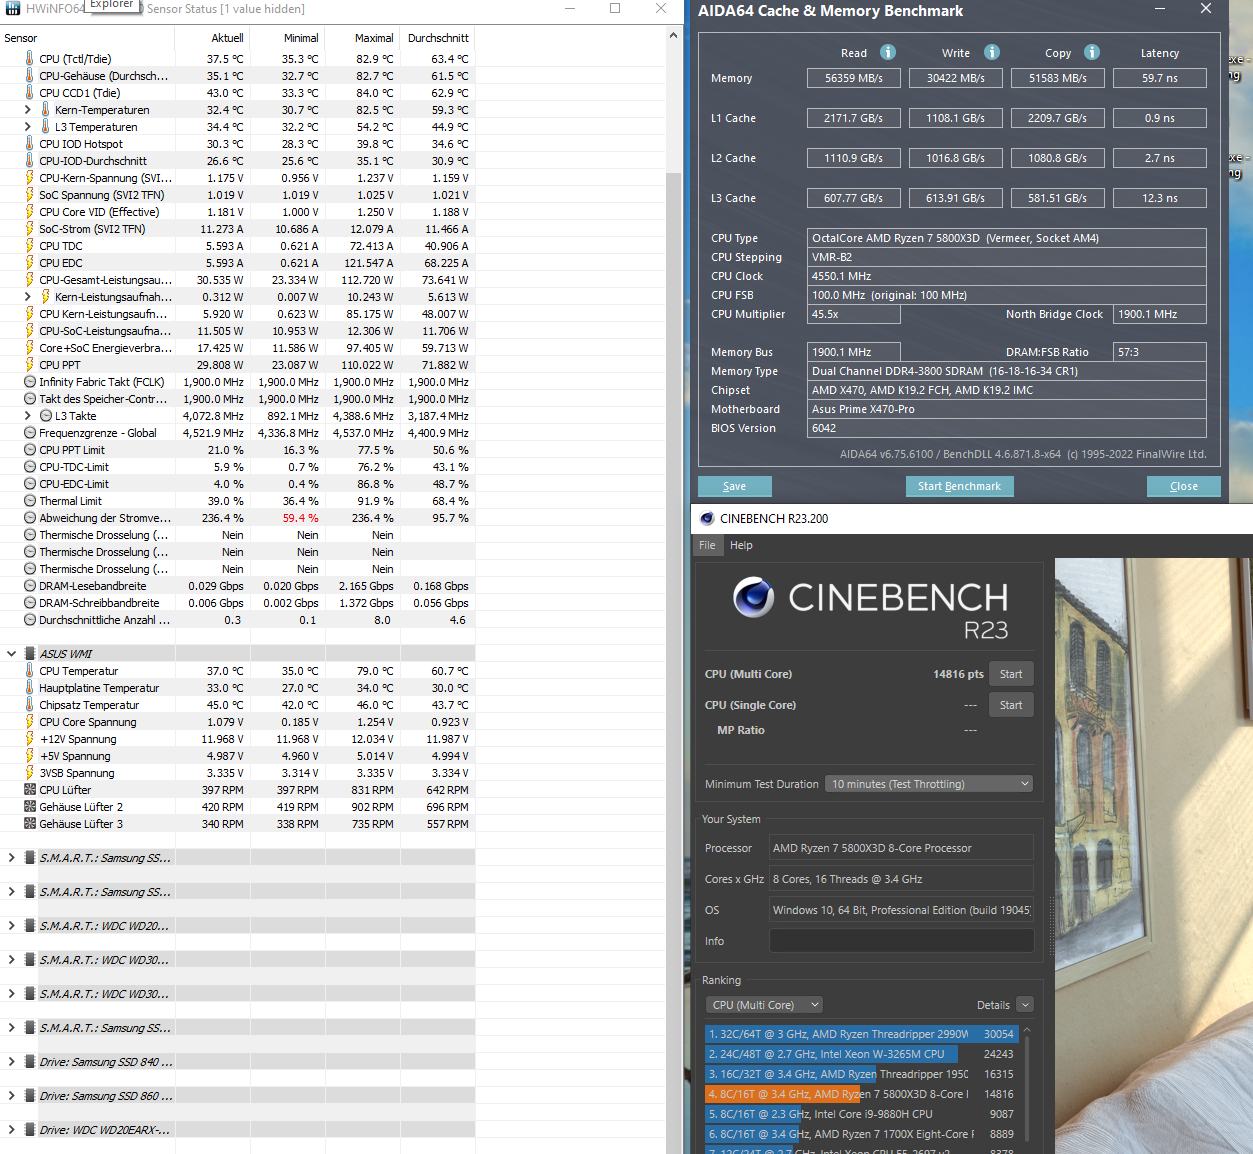The width and height of the screenshot is (1253, 1154).
Task: Click the CPU Multiplier 45.5x field
Action: click(853, 314)
